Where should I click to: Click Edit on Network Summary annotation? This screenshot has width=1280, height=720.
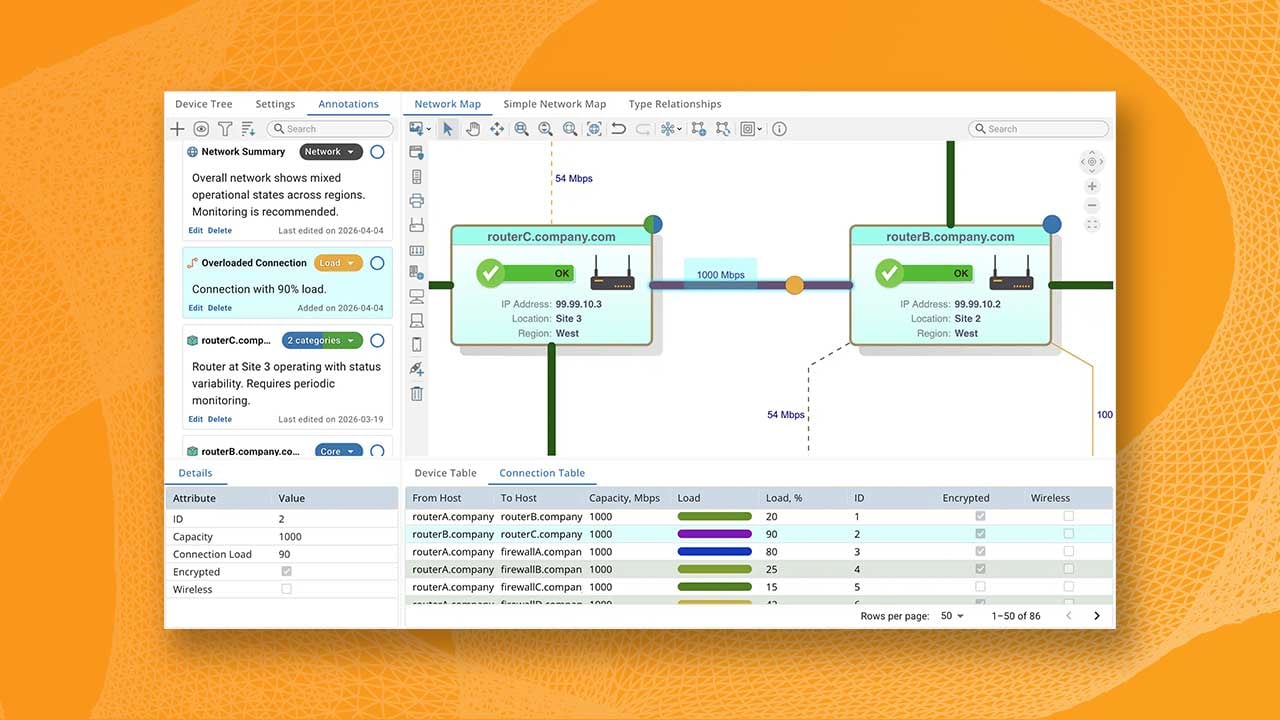click(x=196, y=231)
